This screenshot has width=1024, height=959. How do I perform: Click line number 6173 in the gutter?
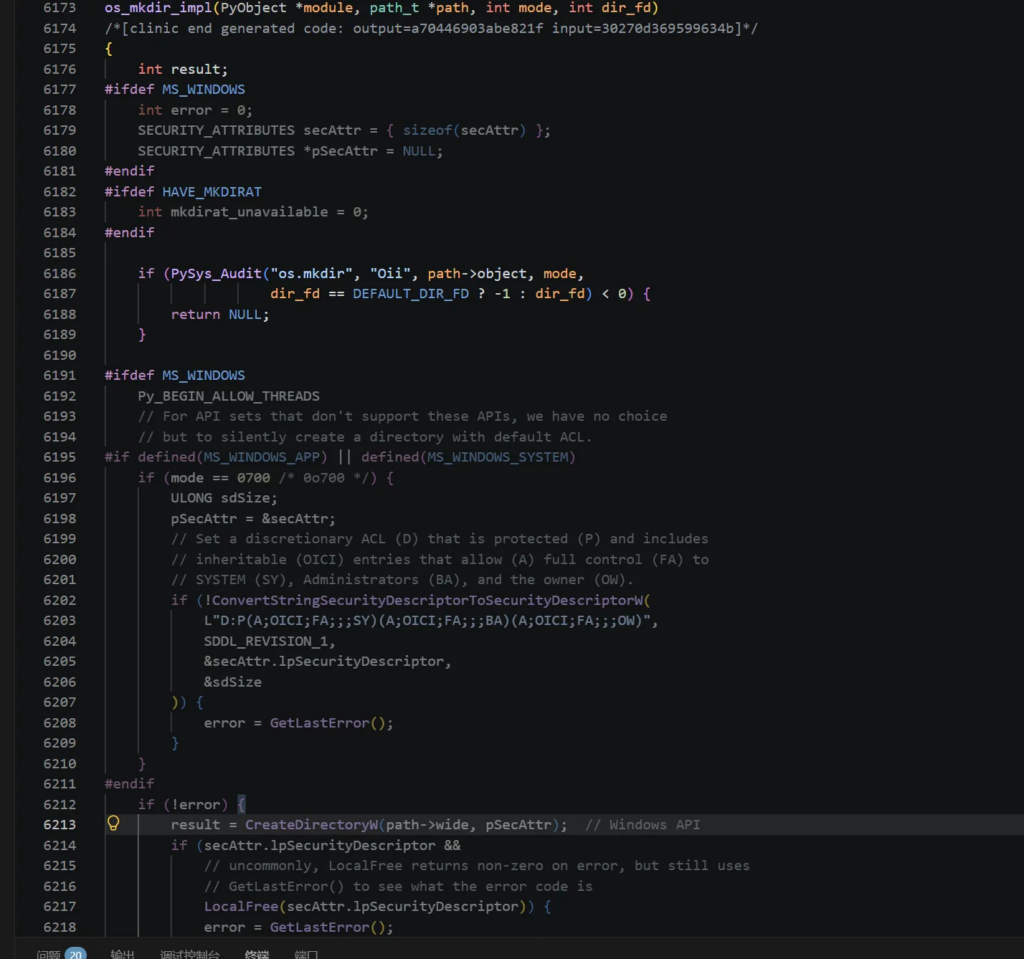point(59,8)
